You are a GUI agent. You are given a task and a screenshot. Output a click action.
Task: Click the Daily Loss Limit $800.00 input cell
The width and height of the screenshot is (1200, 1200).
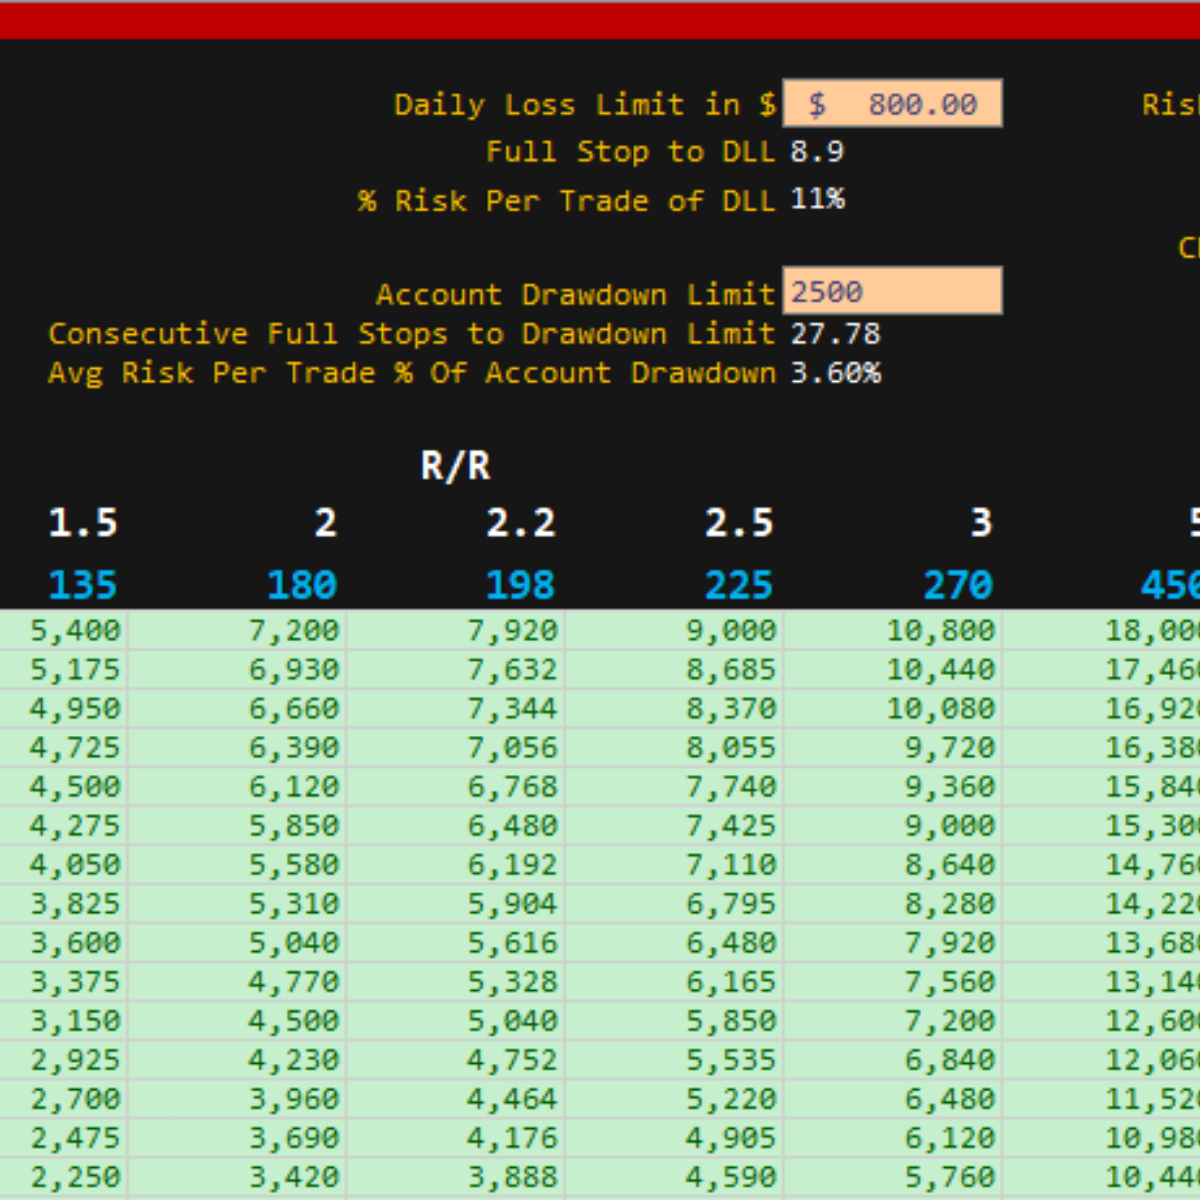tap(892, 103)
